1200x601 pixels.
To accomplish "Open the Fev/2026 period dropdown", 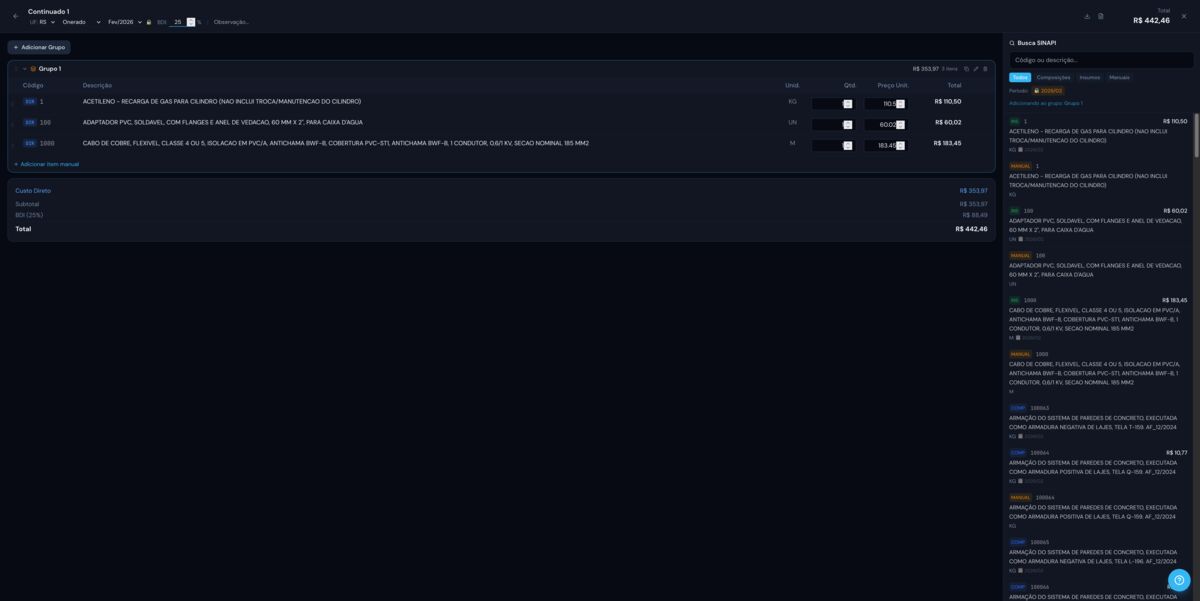I will click(124, 22).
